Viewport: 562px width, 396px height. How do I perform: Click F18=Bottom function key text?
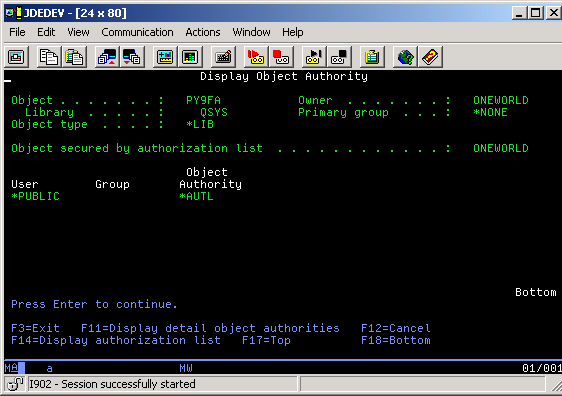coord(396,340)
